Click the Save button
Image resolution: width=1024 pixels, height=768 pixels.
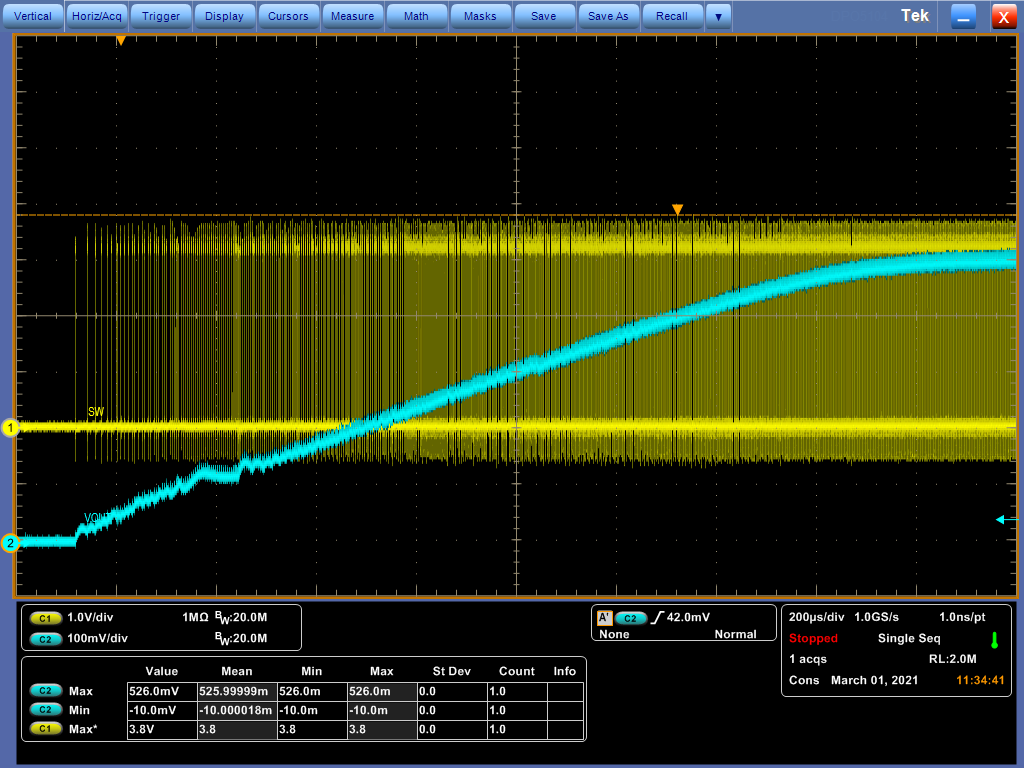tap(544, 16)
